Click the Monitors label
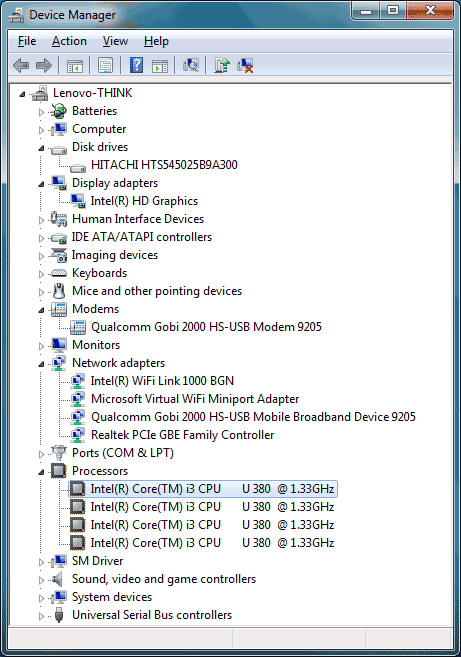 pos(96,345)
